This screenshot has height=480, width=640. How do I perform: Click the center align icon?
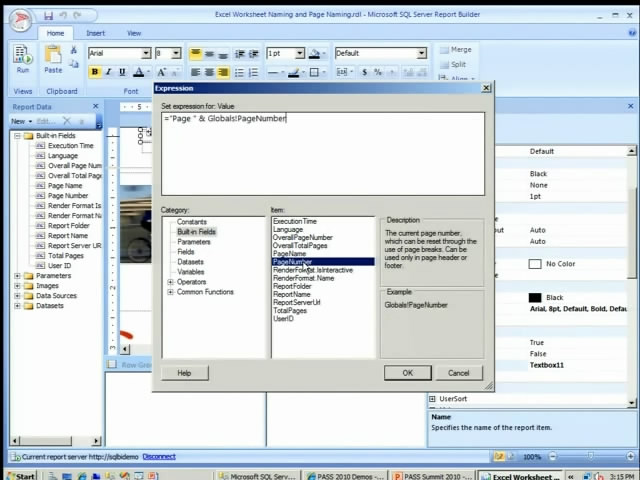(x=209, y=72)
